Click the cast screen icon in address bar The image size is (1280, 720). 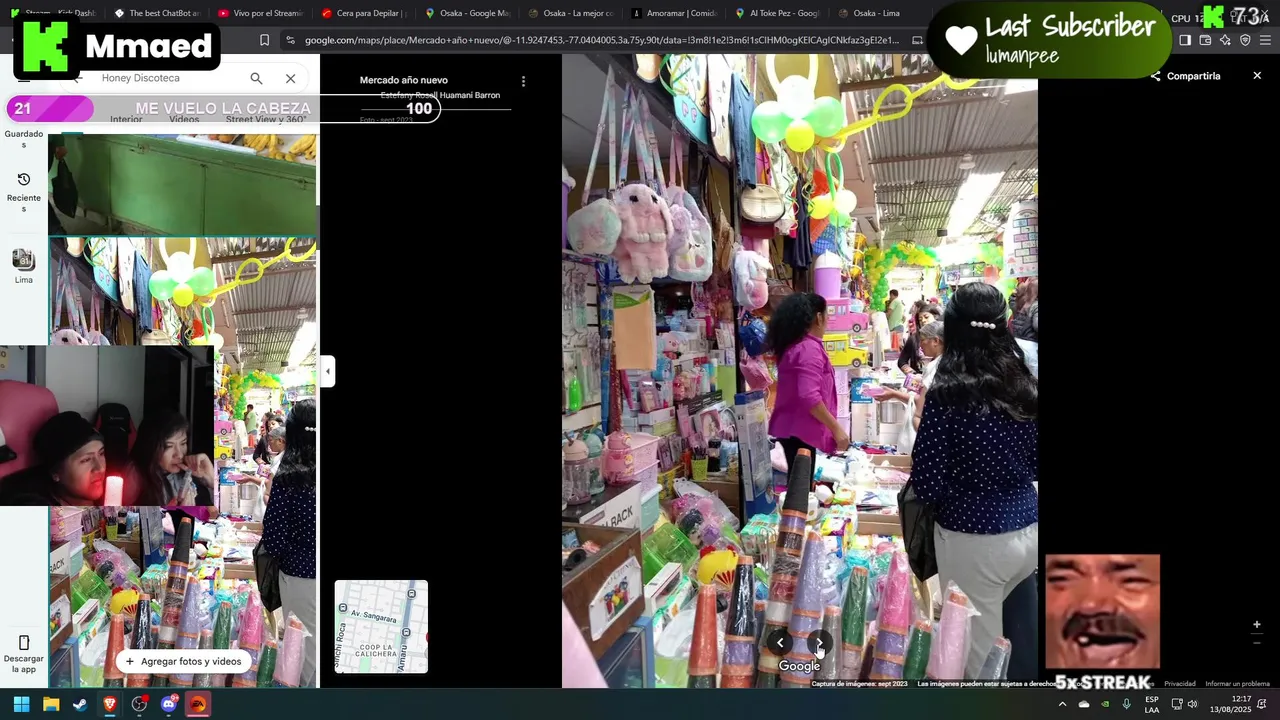coord(918,40)
